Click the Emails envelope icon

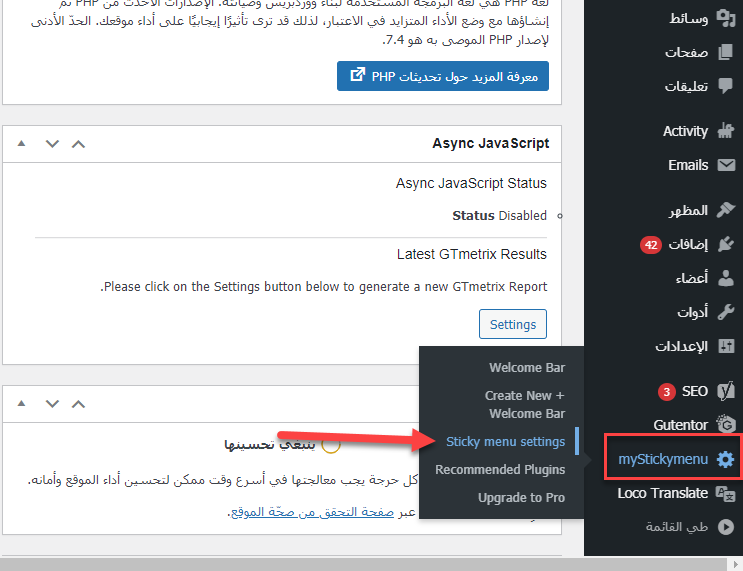(726, 165)
